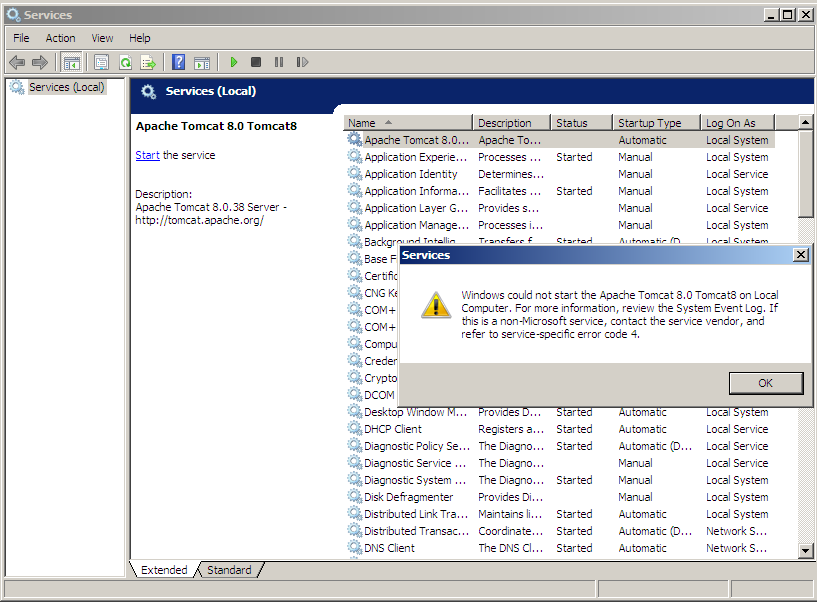The height and width of the screenshot is (602, 817).
Task: Click Network S... log on of DNS Client row
Action: tap(736, 548)
